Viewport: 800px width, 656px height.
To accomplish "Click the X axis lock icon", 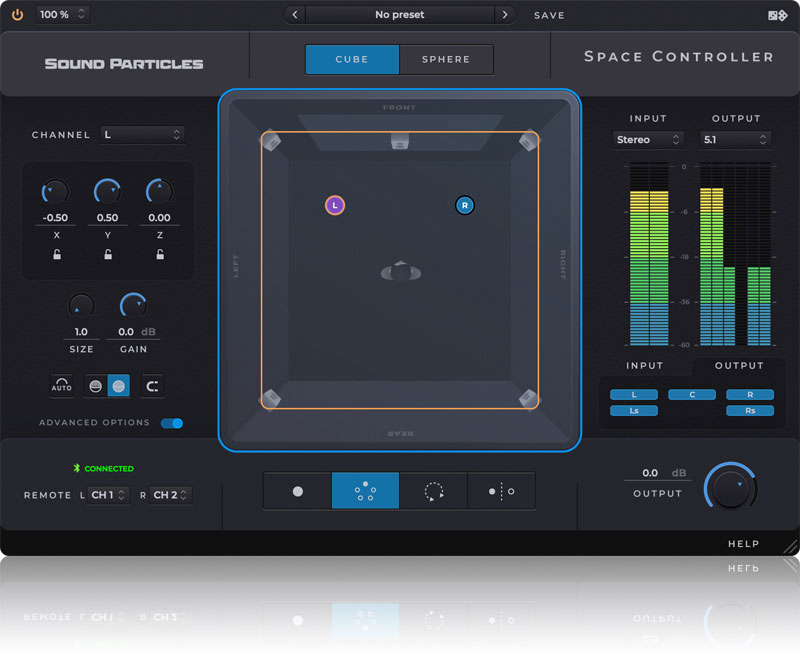I will [56, 255].
